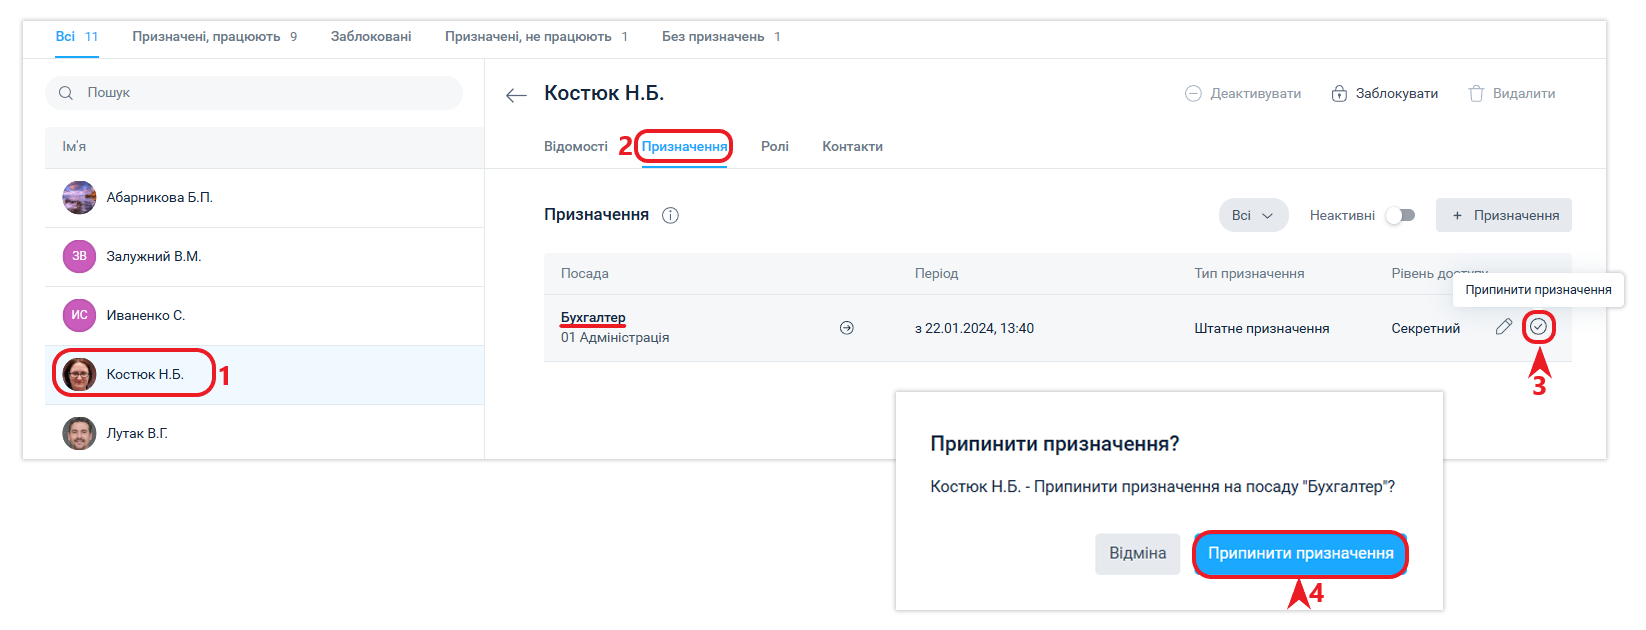Open the Всі filter dropdown
Screen dimensions: 1646x630
pos(1252,215)
